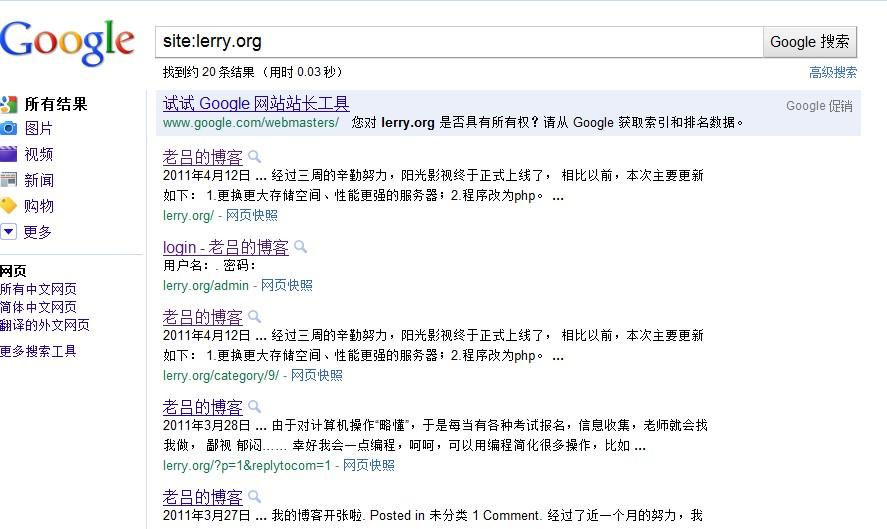887x529 pixels.
Task: Click the lerry.org/ green URL text
Action: click(188, 216)
